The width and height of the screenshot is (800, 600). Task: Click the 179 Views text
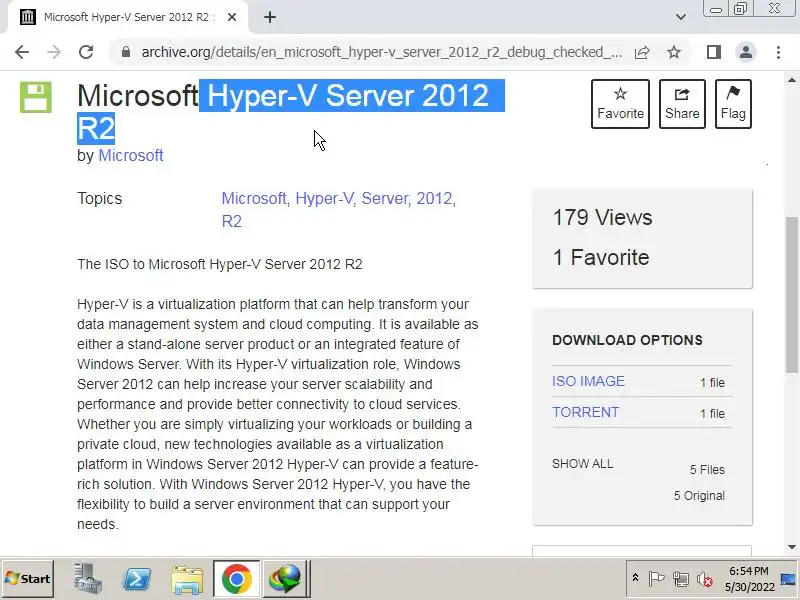tap(603, 217)
